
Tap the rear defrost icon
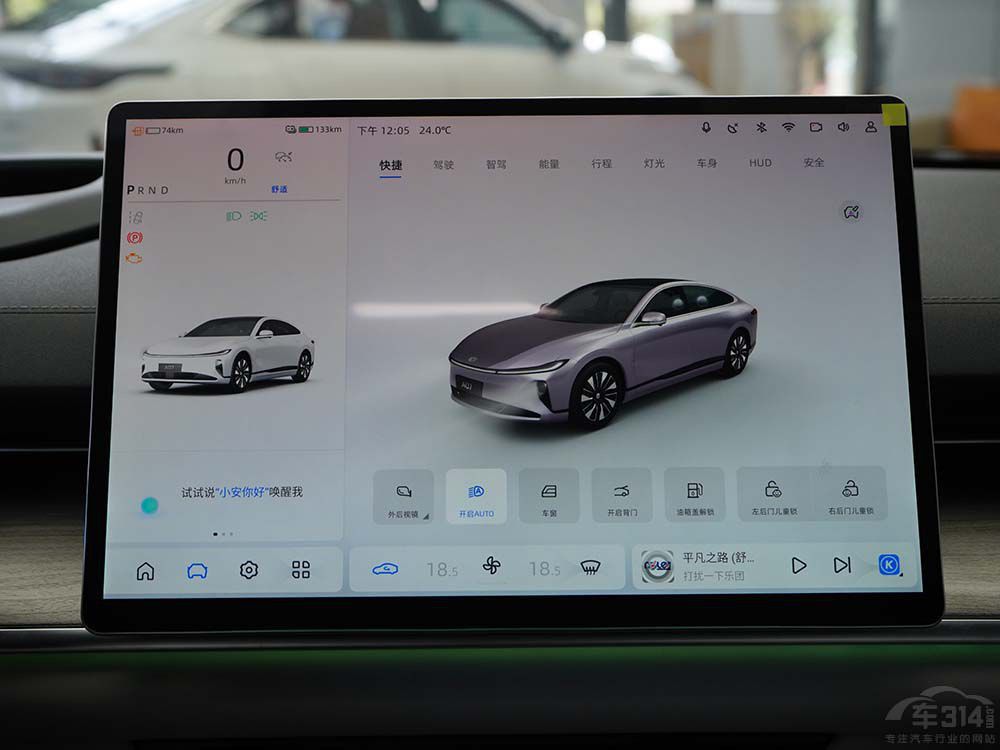pyautogui.click(x=591, y=567)
